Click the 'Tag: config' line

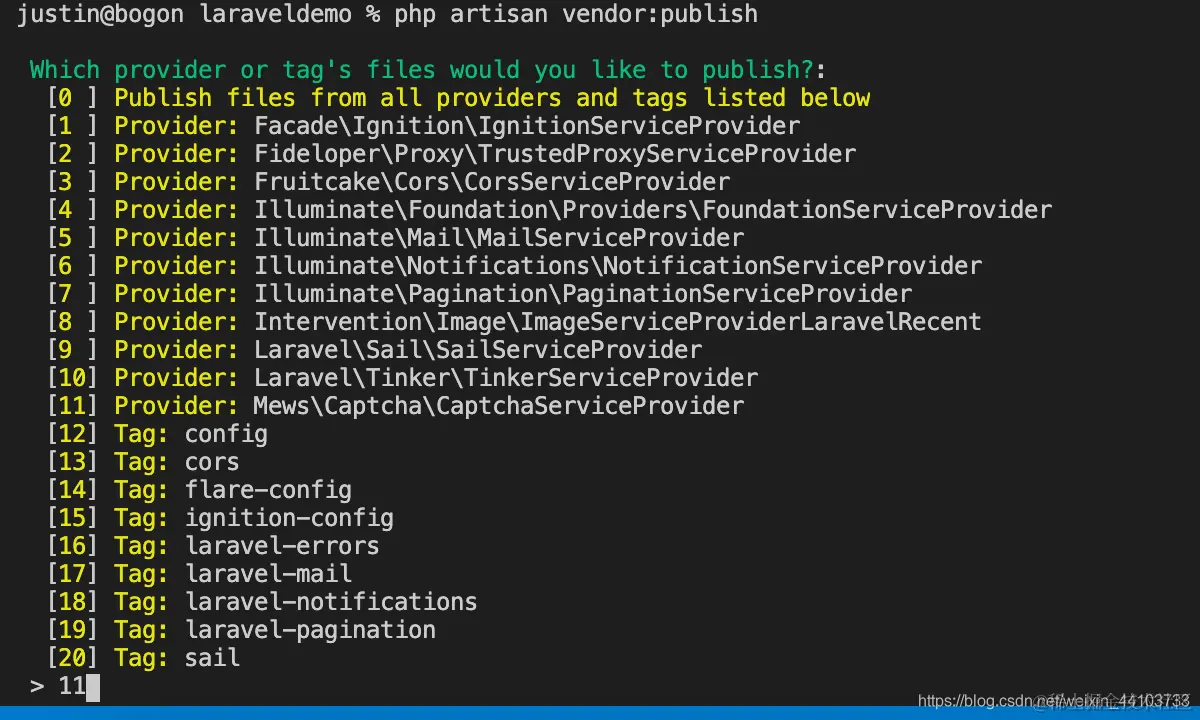coord(157,434)
